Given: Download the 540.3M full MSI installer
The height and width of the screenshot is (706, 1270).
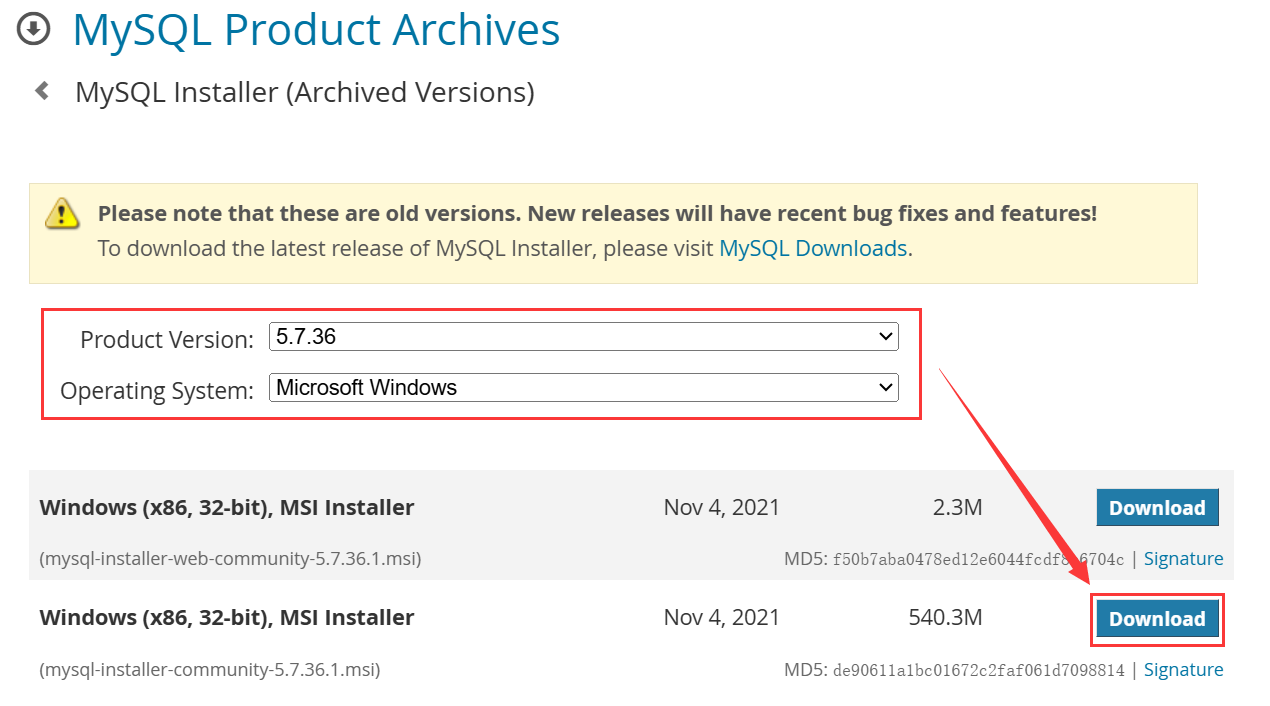Looking at the screenshot, I should point(1157,619).
